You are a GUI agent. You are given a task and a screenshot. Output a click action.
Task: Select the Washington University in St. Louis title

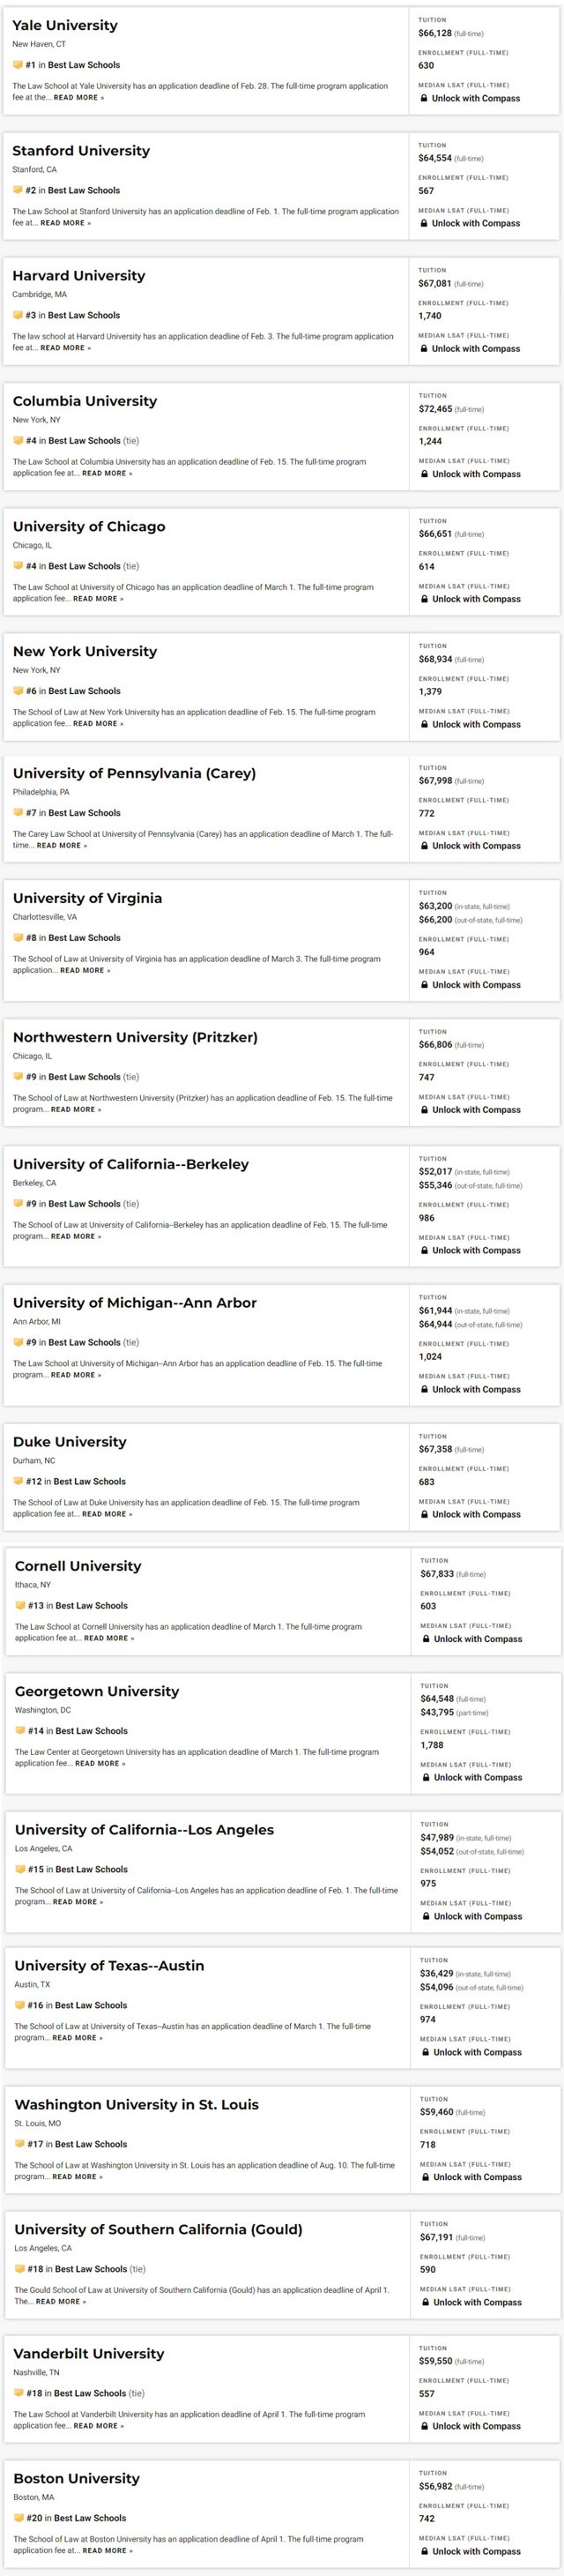pyautogui.click(x=136, y=2104)
